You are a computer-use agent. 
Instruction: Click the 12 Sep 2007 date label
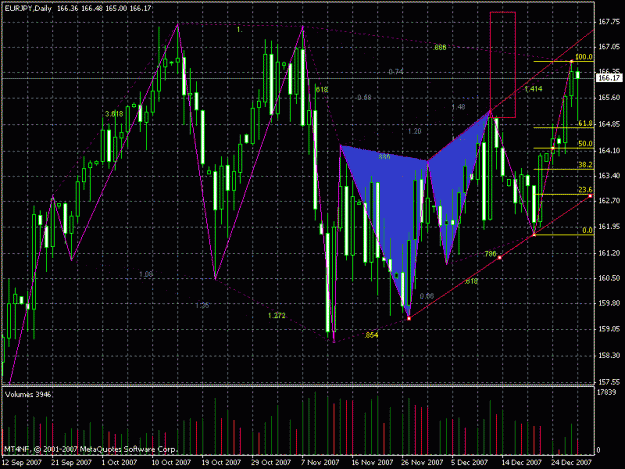pyautogui.click(x=22, y=462)
